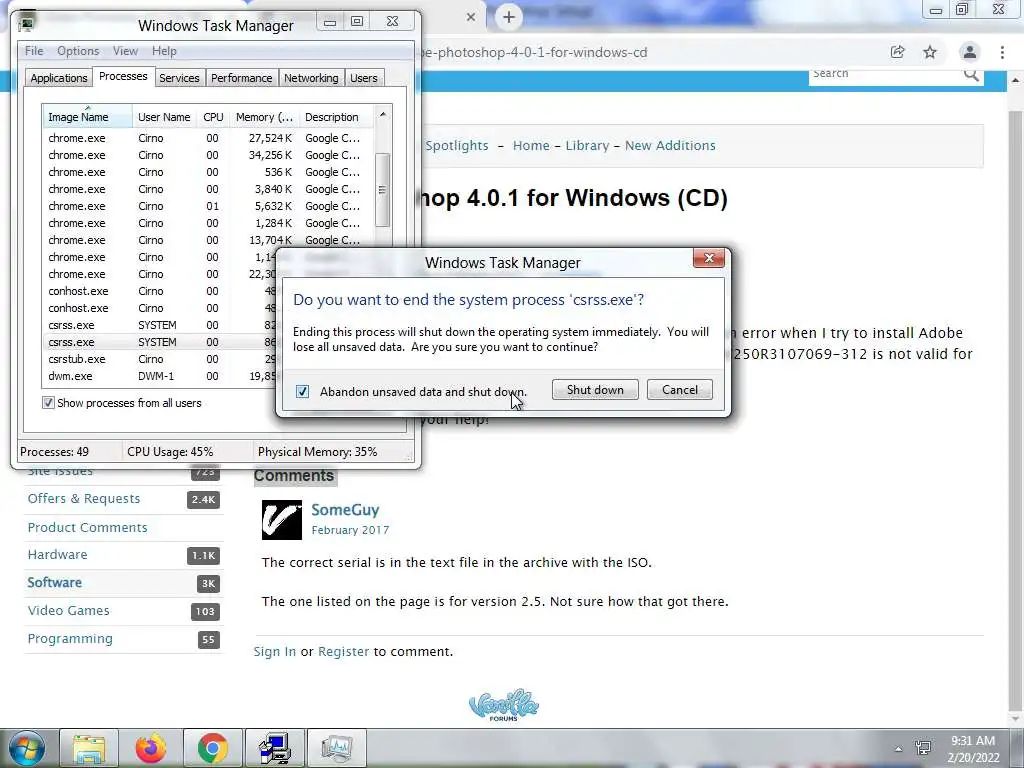Click February 2017 comment date link
The image size is (1024, 768).
click(x=350, y=530)
